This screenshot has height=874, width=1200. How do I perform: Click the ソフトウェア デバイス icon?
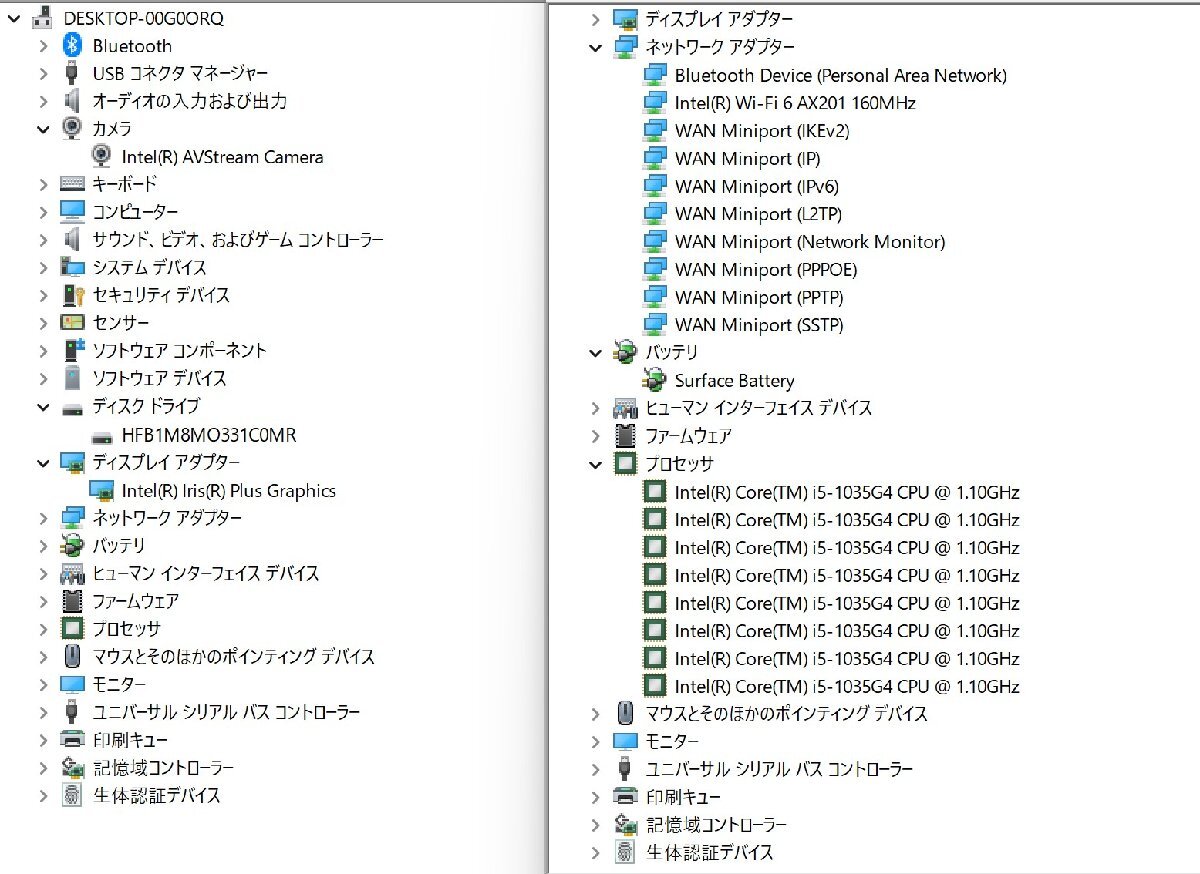72,378
